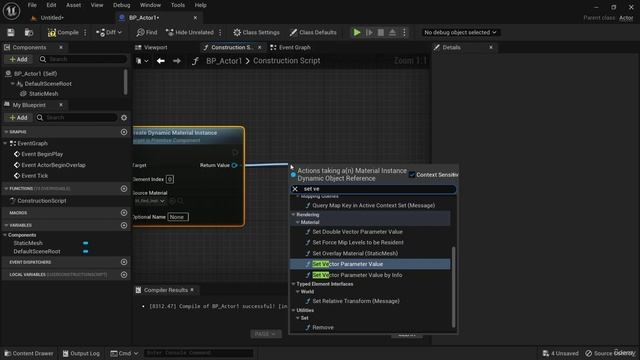Open the Edit menu
This screenshot has height=360, width=640.
point(51,5)
